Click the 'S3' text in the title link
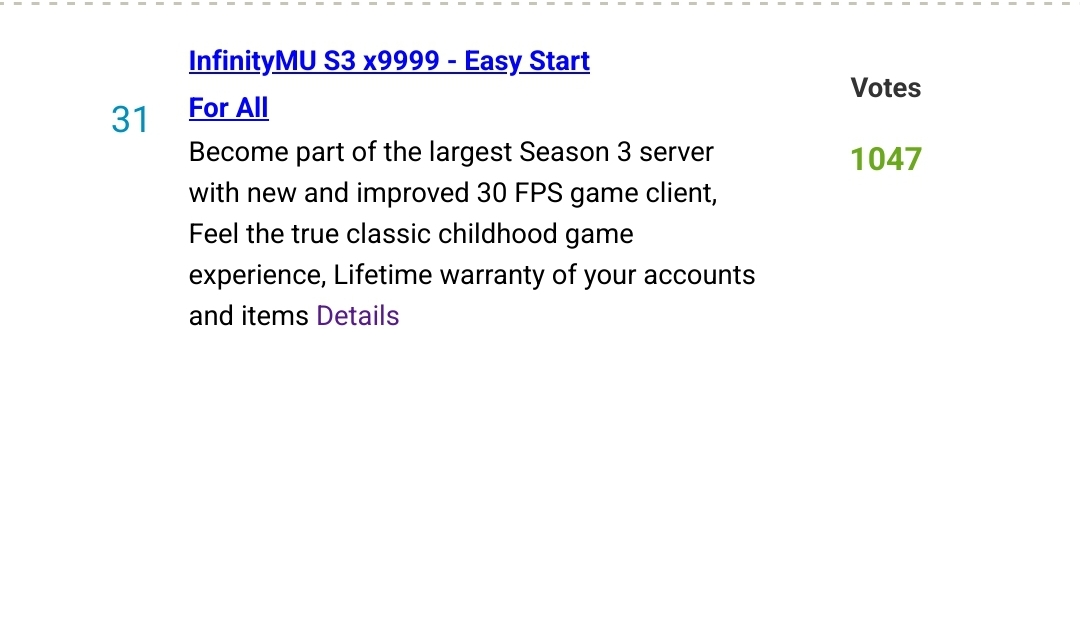 click(340, 61)
